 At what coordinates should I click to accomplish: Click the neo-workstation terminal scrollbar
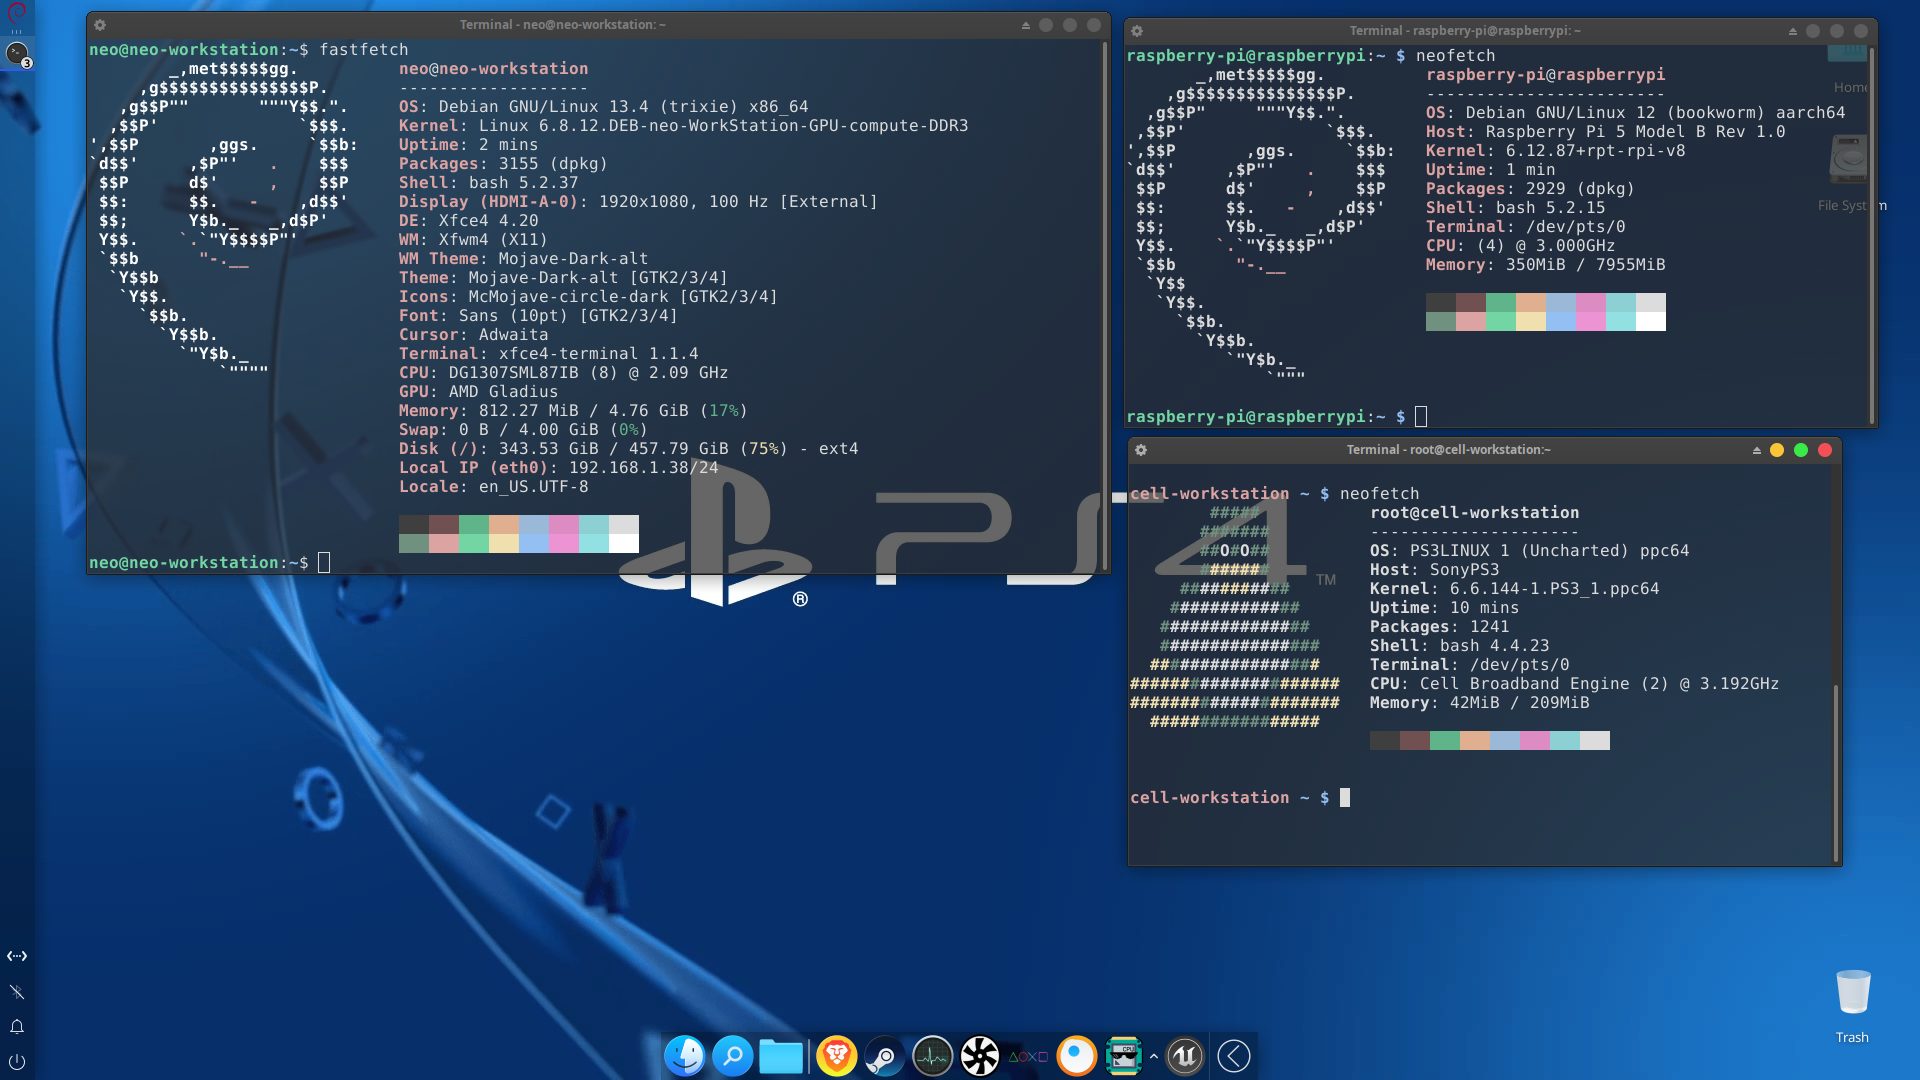(x=1105, y=305)
